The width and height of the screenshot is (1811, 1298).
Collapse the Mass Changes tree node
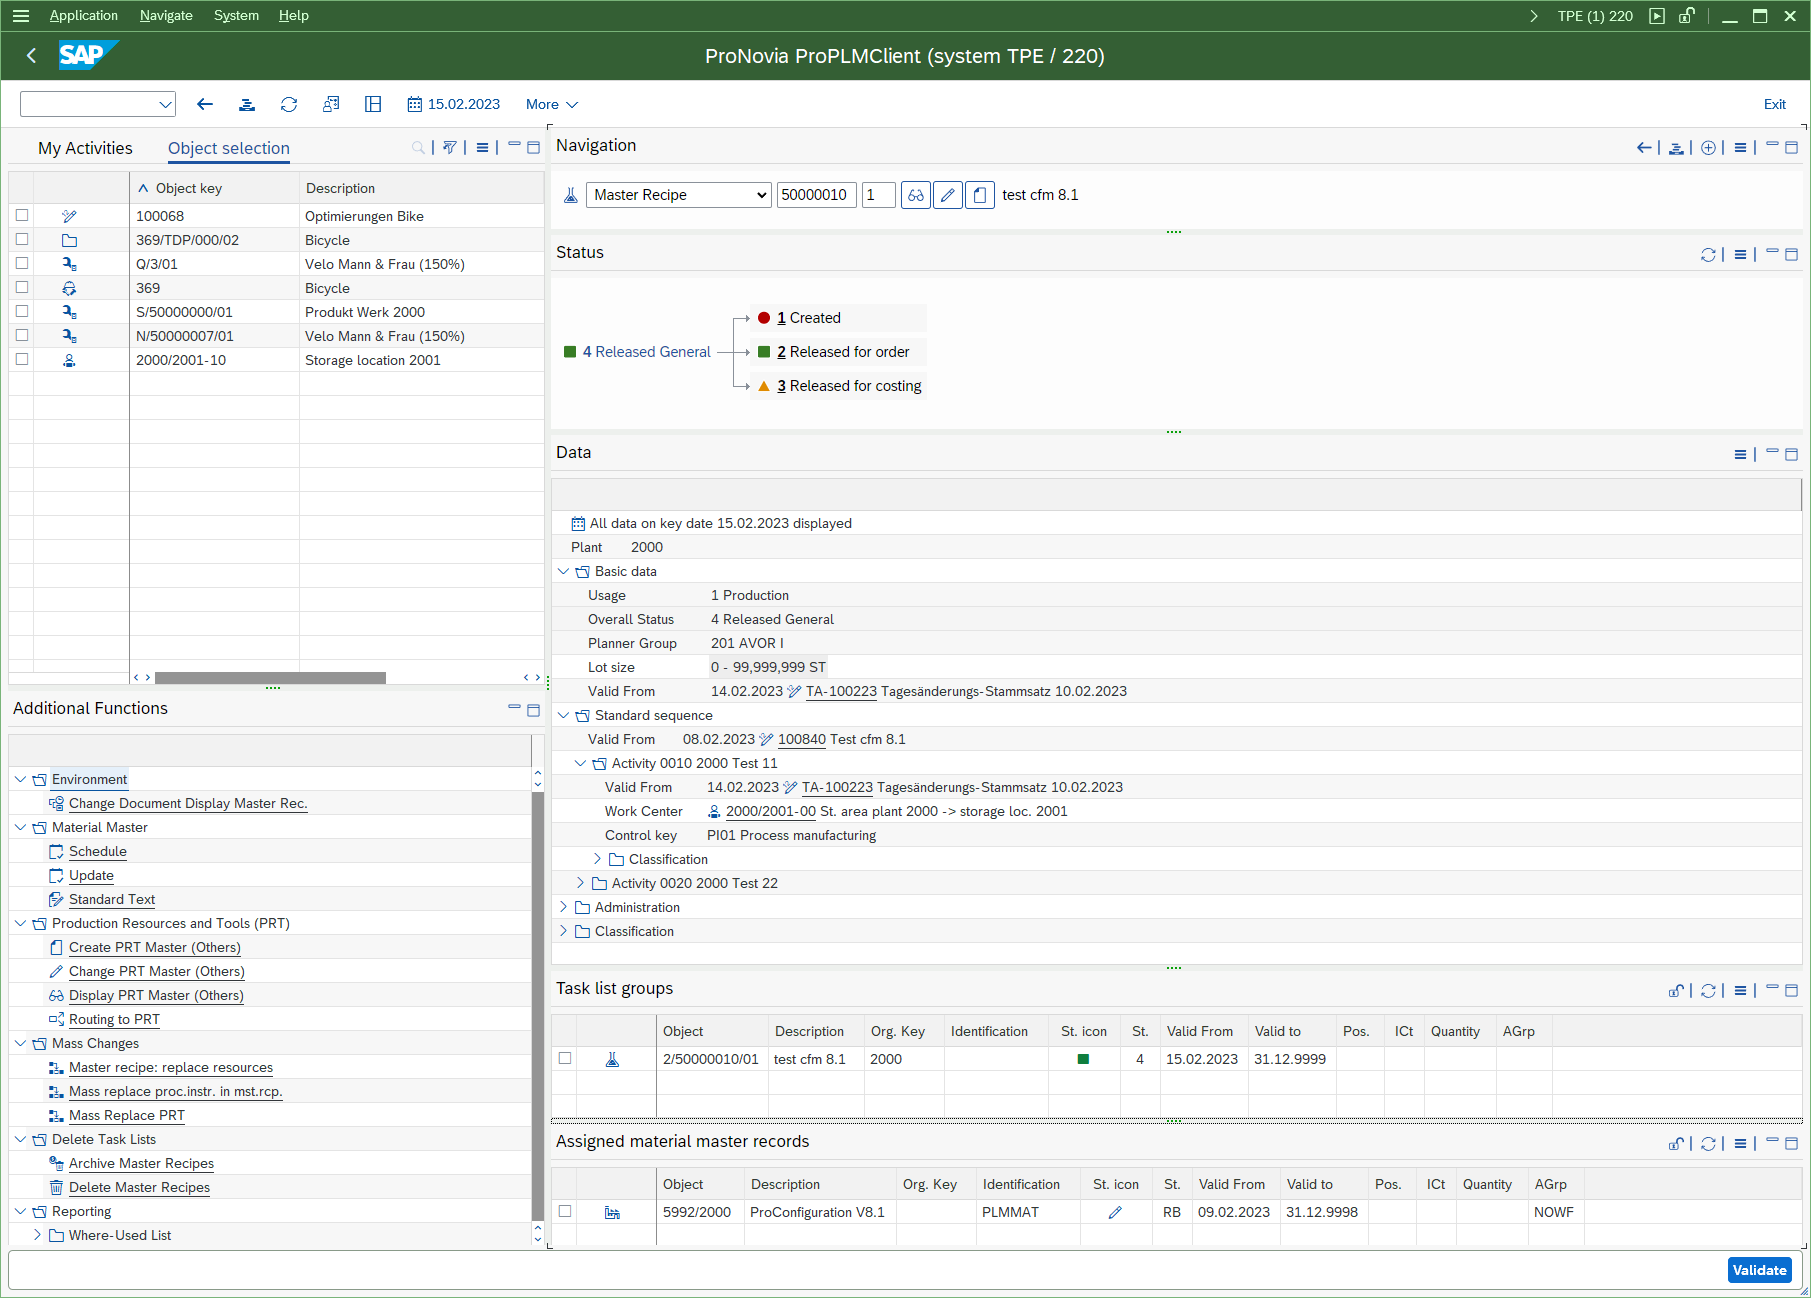coord(21,1043)
